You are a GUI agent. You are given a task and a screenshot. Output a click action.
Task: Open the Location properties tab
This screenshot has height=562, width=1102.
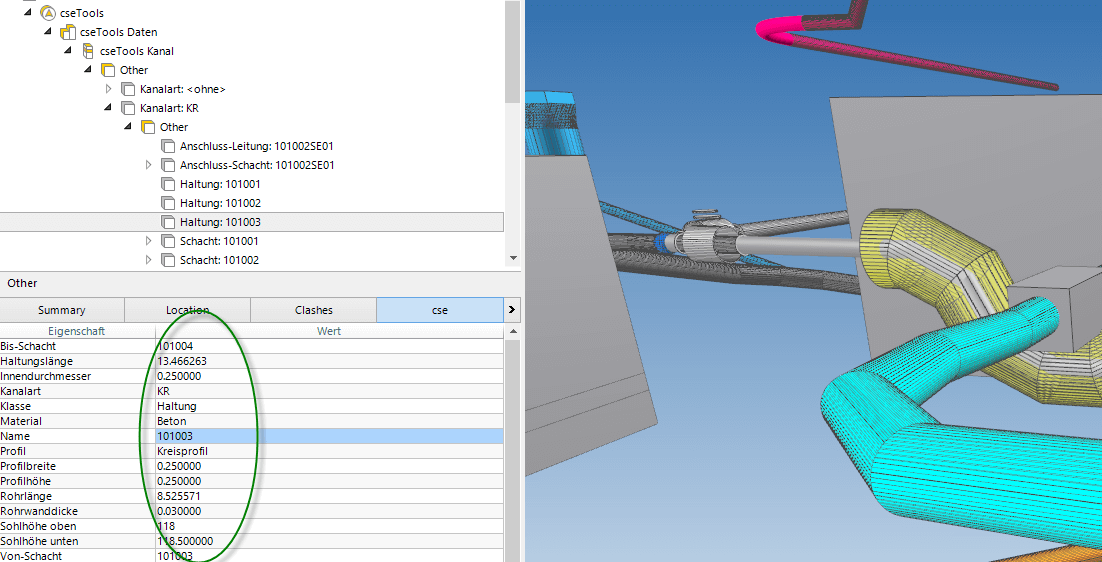(187, 310)
